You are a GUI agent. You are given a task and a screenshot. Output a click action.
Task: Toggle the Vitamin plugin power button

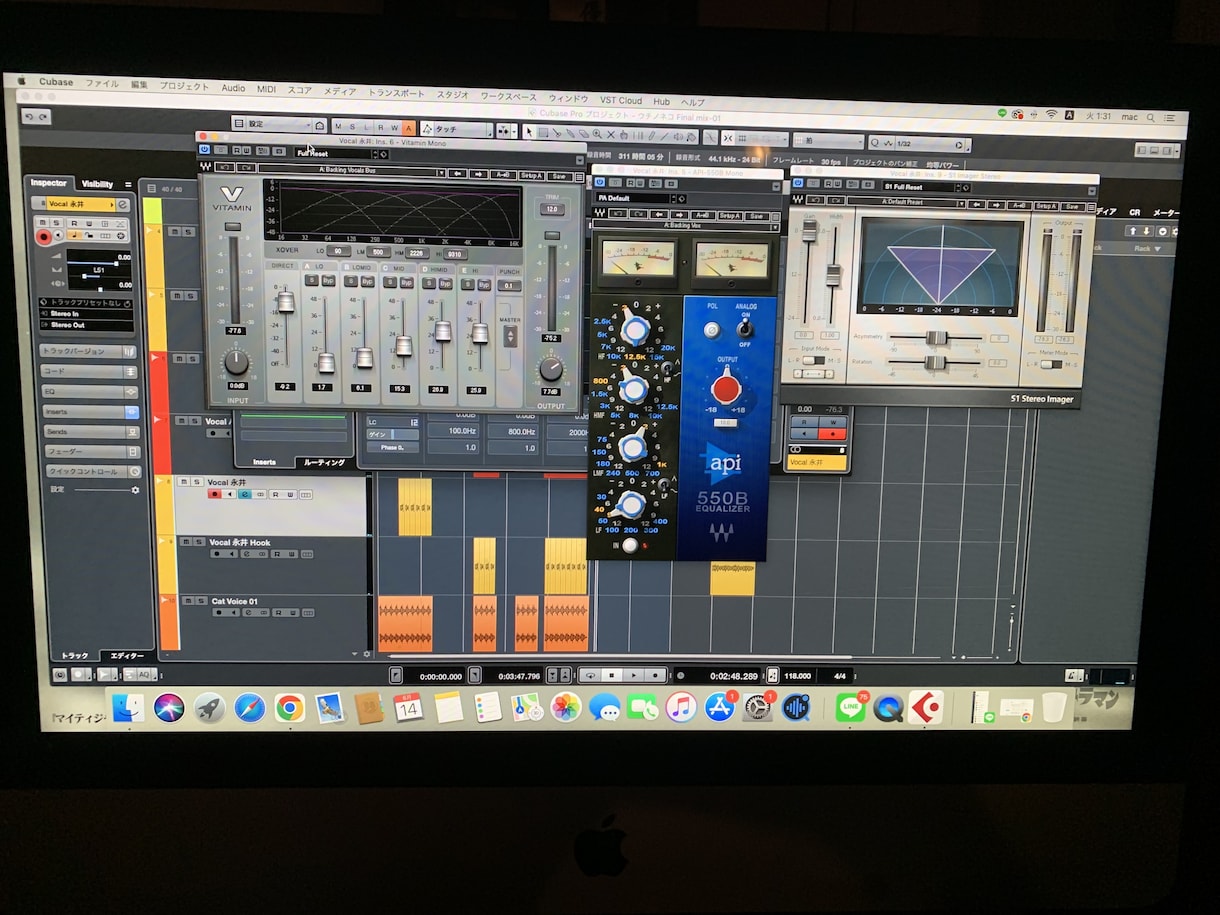(206, 151)
